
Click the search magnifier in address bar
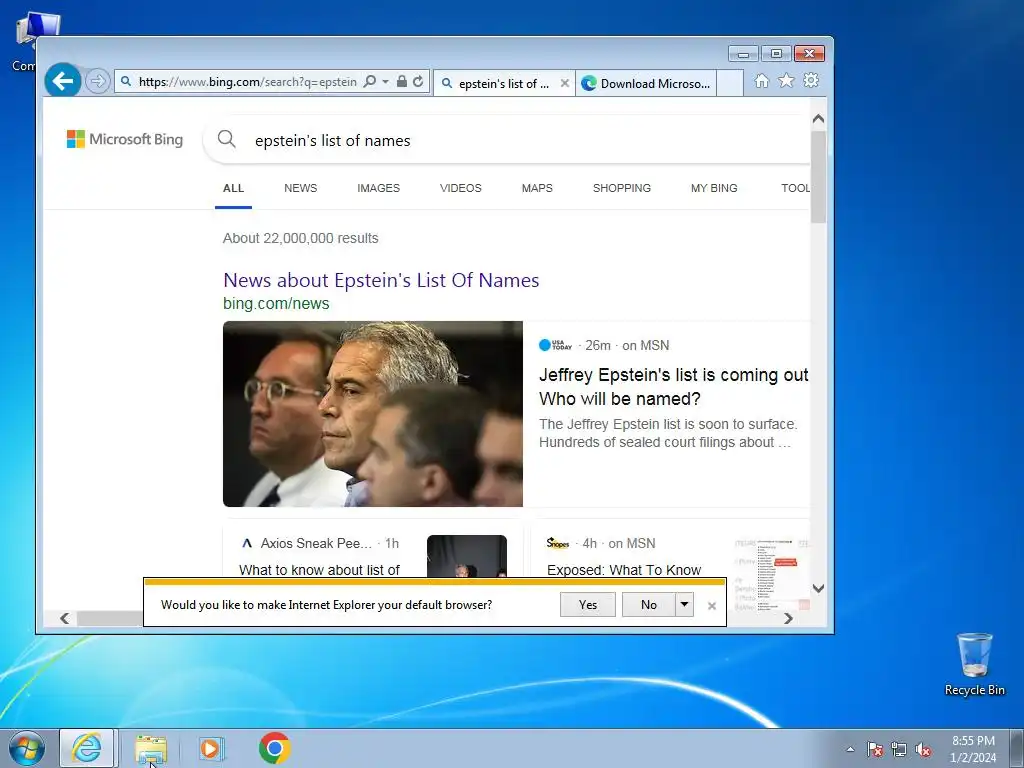click(370, 82)
